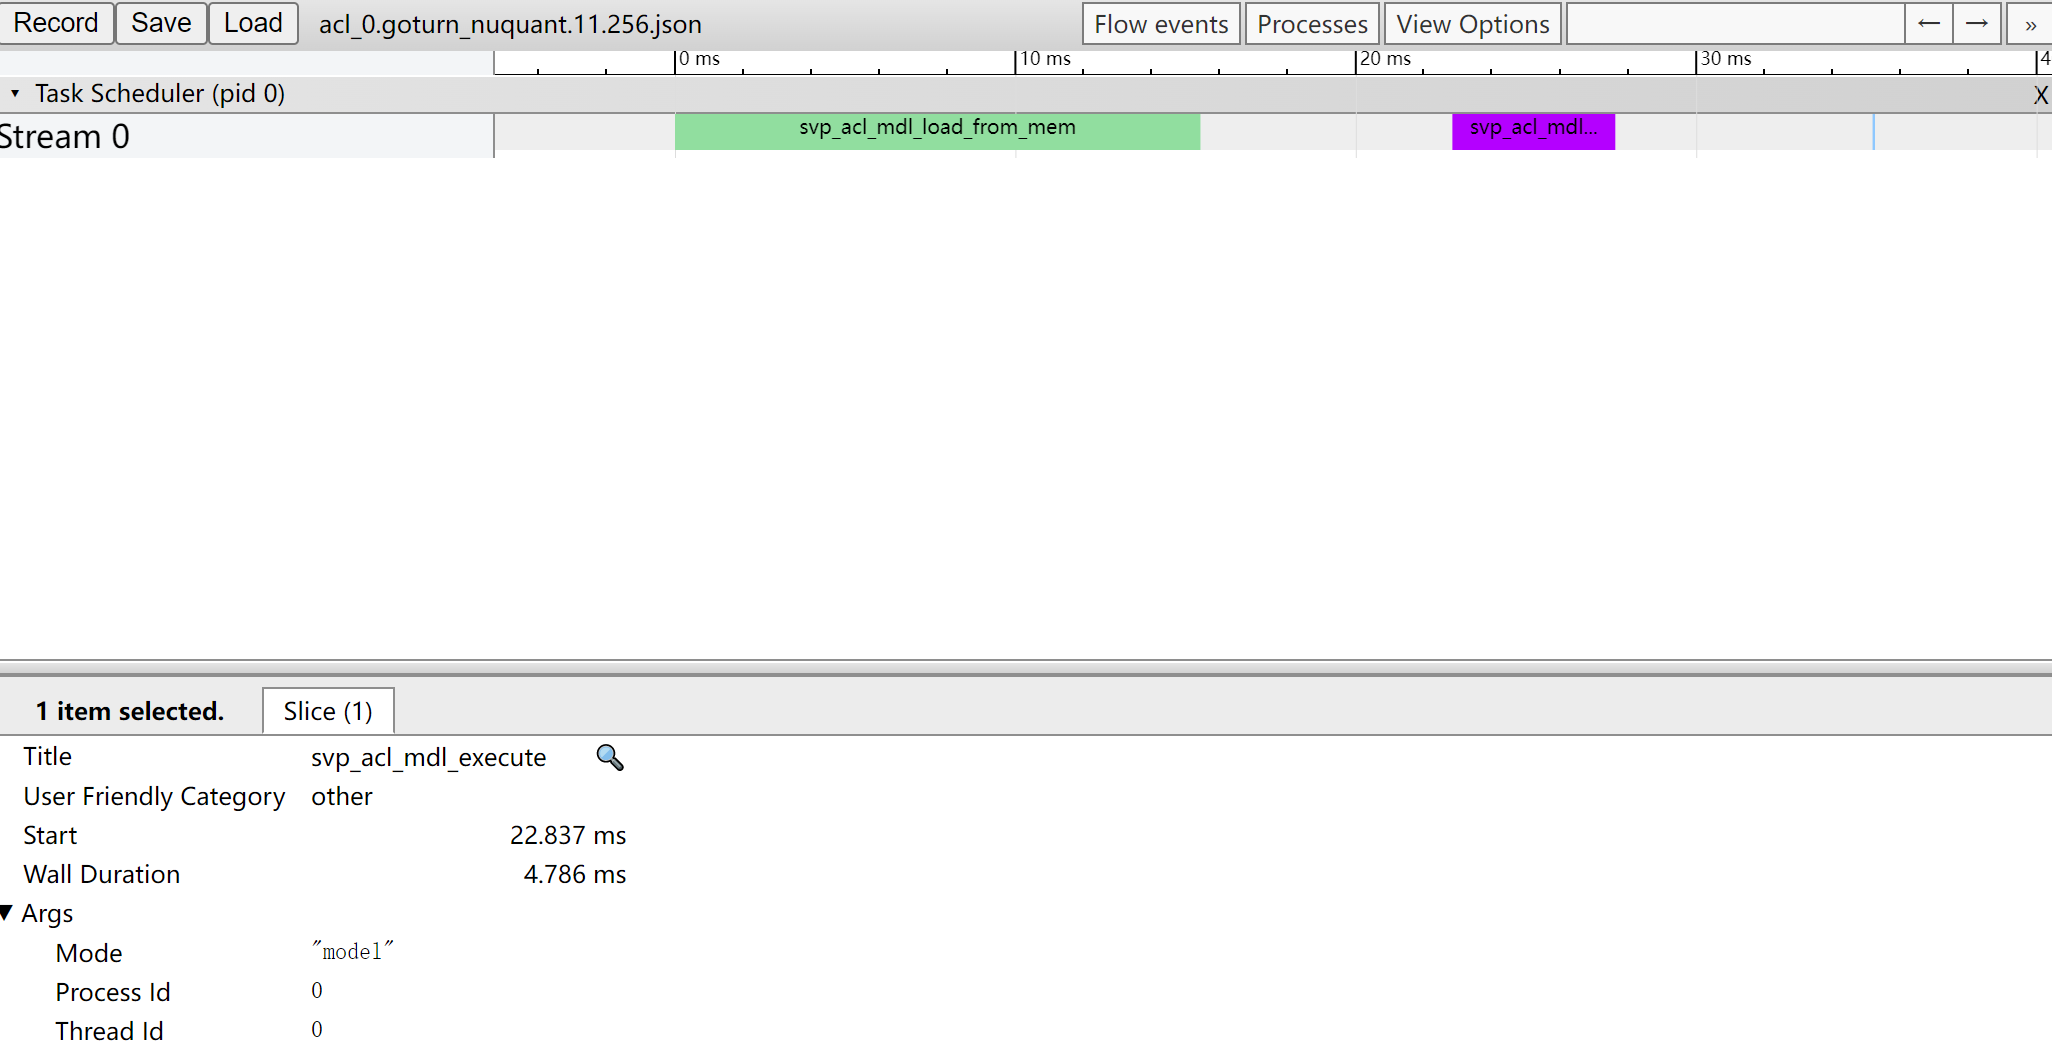Go to previous search result arrow
The width and height of the screenshot is (2052, 1060).
pos(1929,24)
